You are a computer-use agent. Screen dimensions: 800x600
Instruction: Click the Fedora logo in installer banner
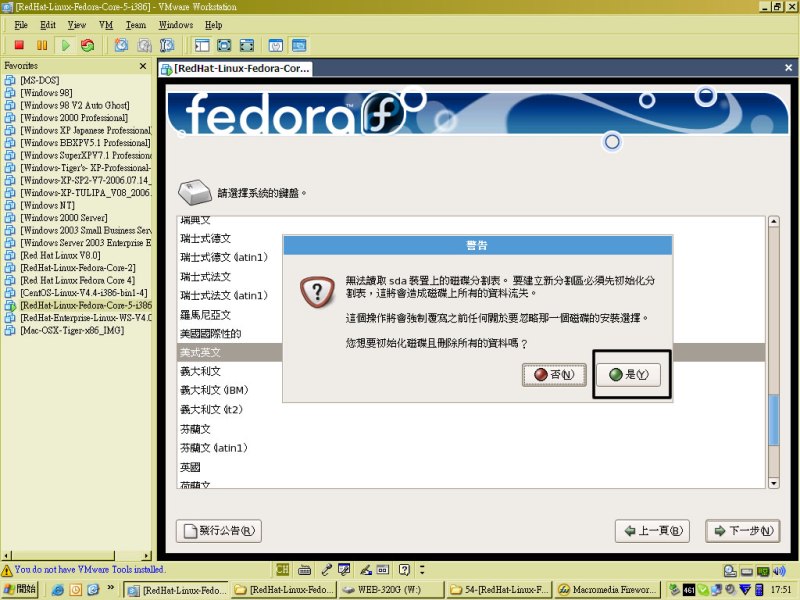pyautogui.click(x=384, y=113)
